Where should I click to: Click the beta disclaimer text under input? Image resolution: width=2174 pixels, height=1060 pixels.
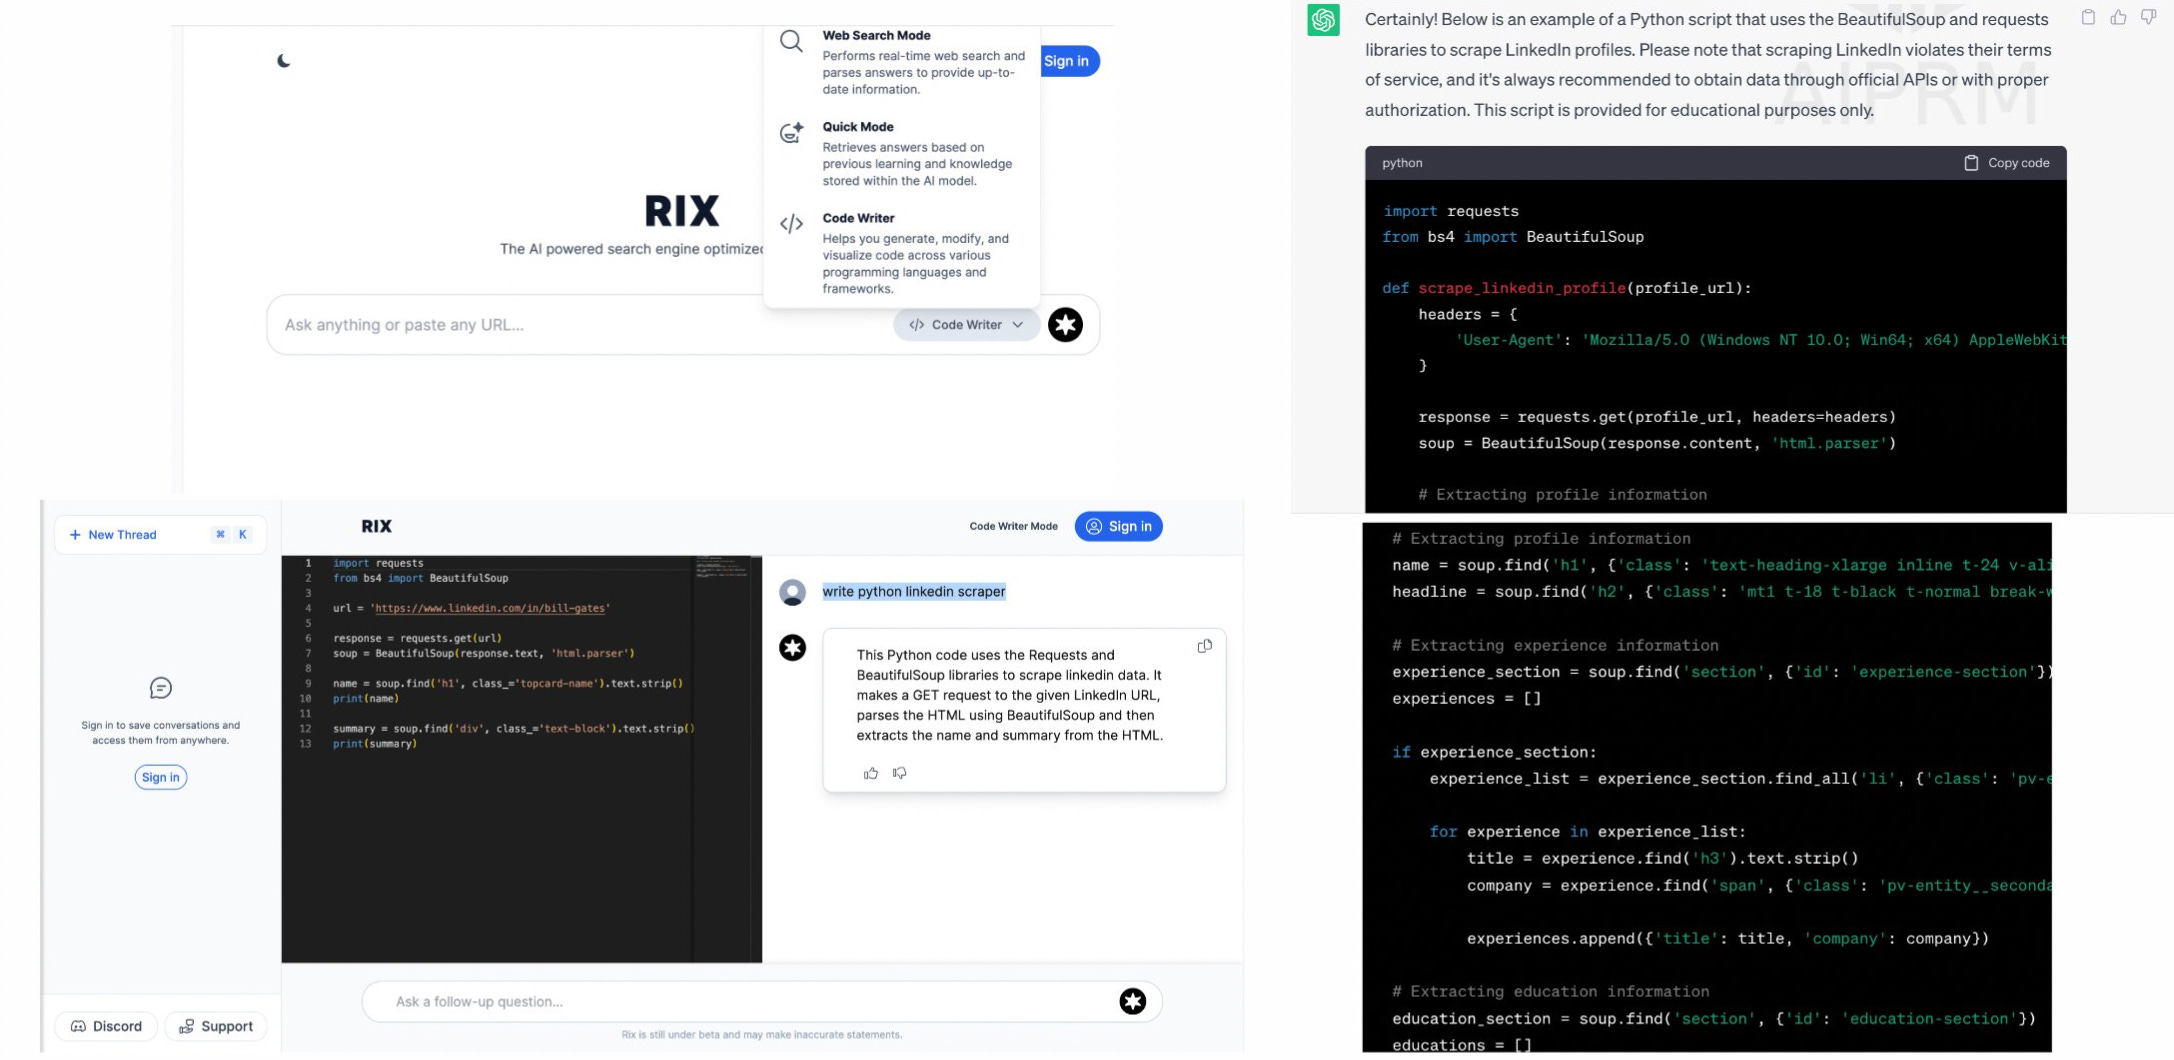point(762,1035)
